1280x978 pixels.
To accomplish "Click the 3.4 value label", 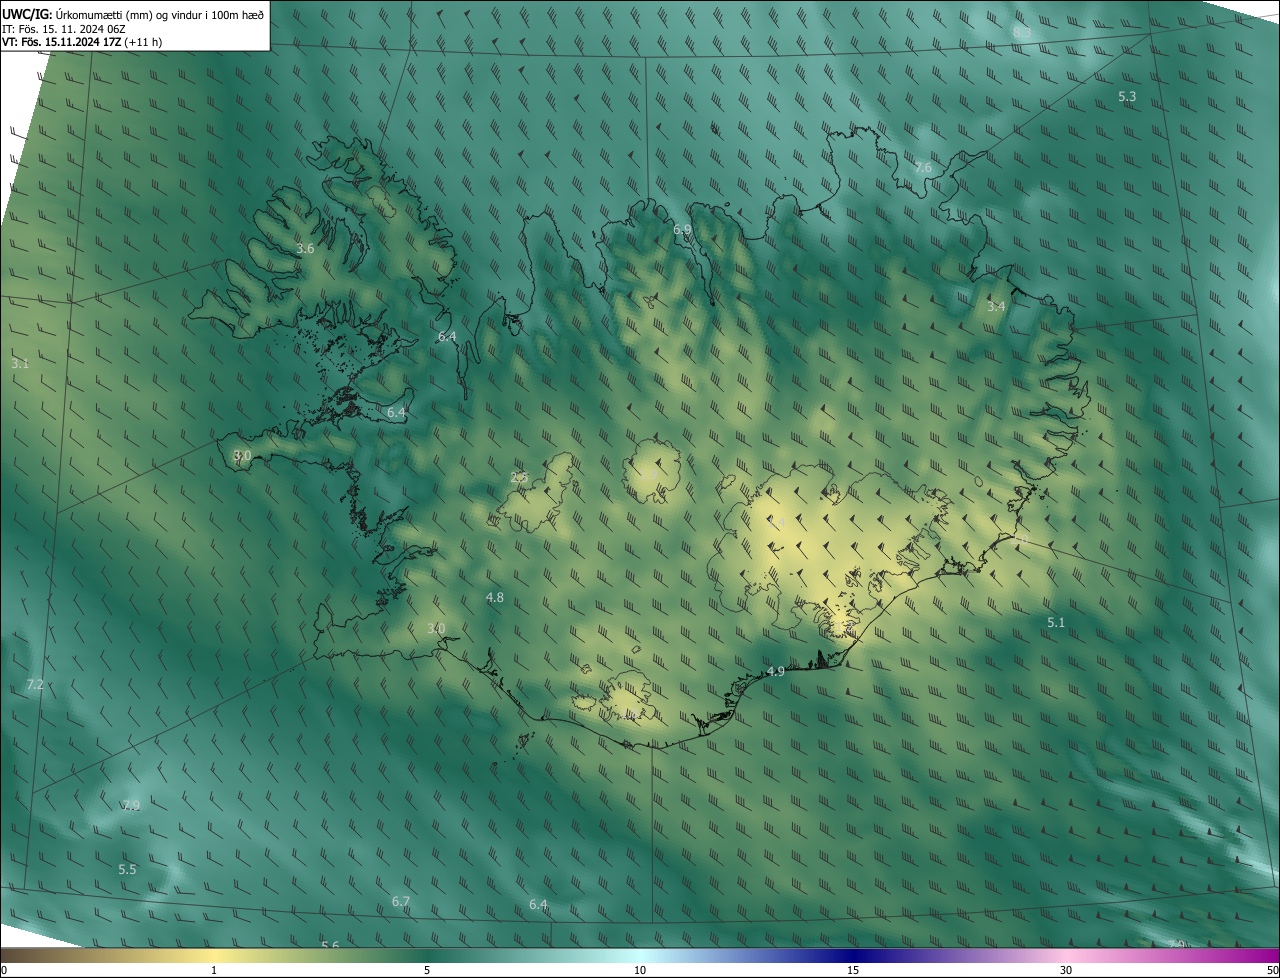I will point(996,307).
